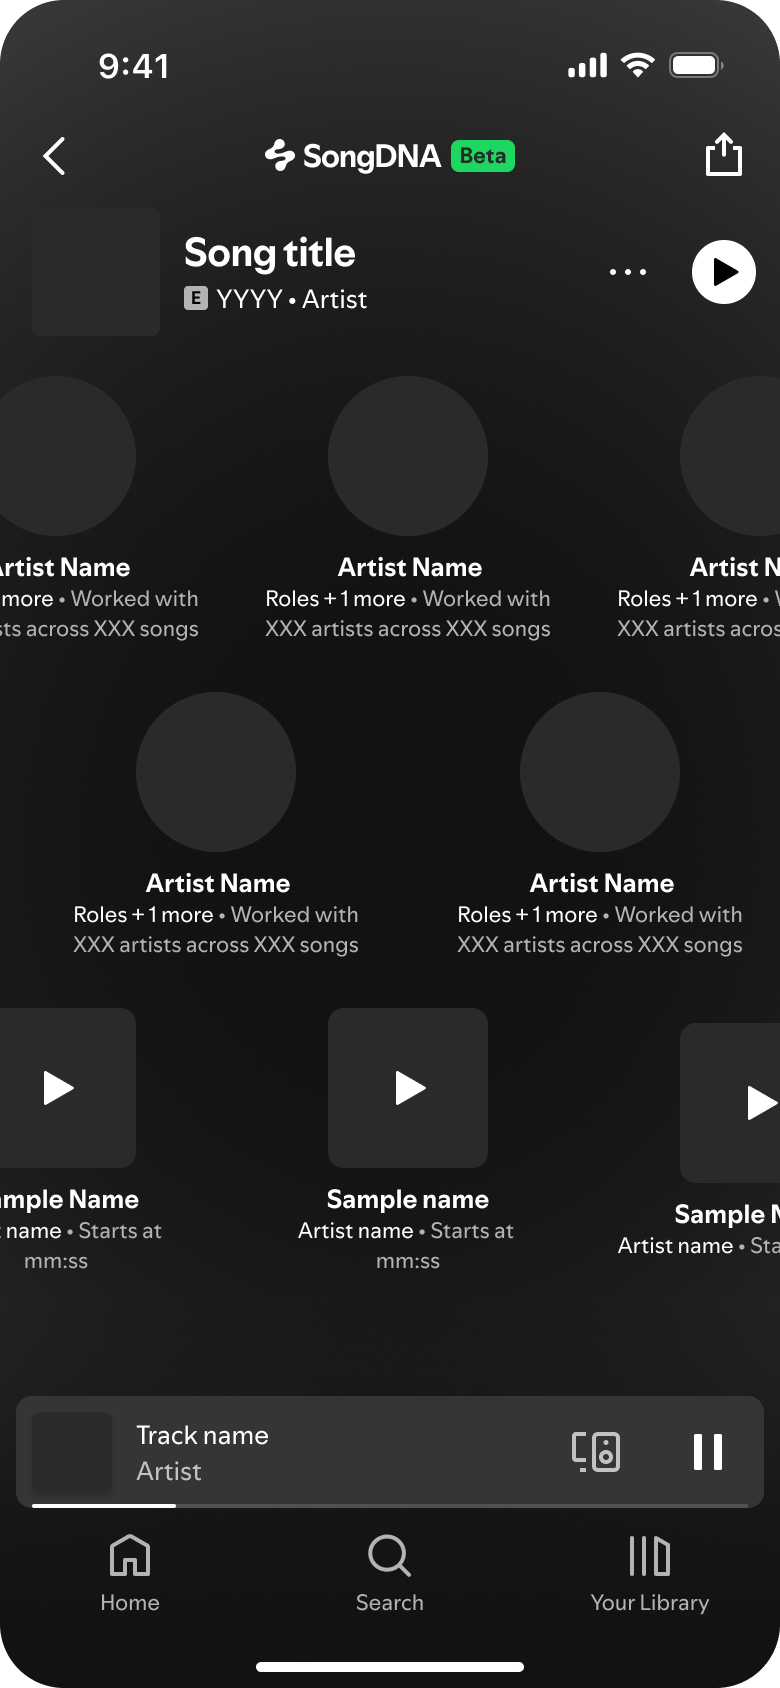Image resolution: width=780 pixels, height=1688 pixels.
Task: Open the song cover art thumbnail
Action: (96, 272)
